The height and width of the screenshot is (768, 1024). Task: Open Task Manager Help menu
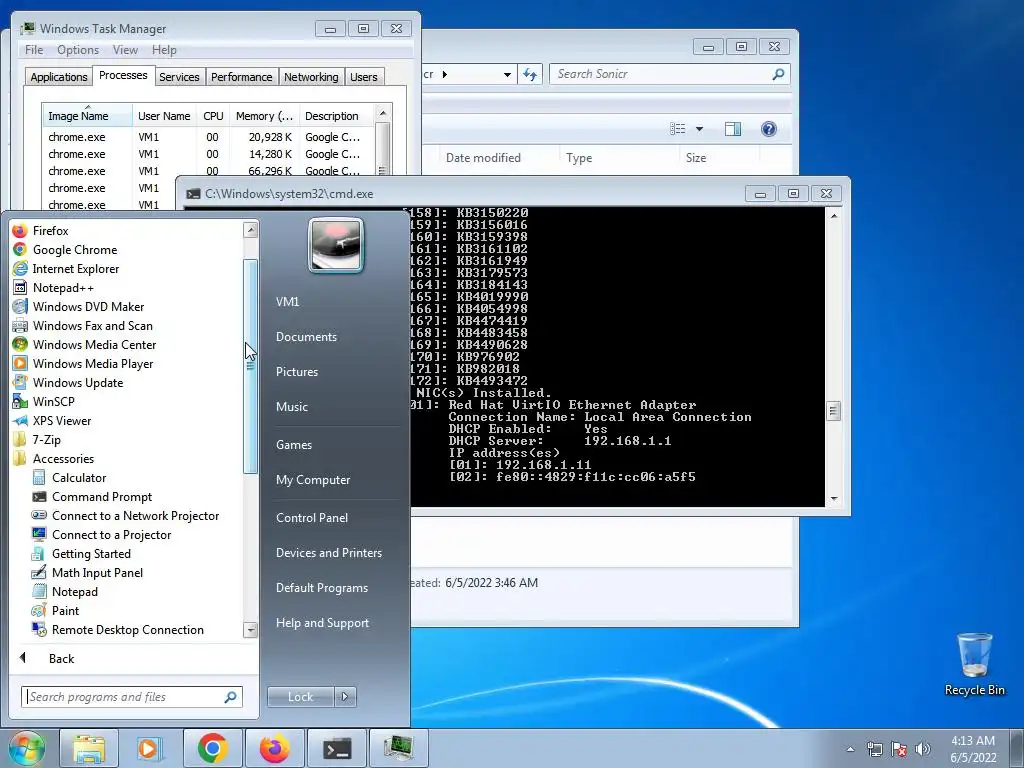pos(164,50)
